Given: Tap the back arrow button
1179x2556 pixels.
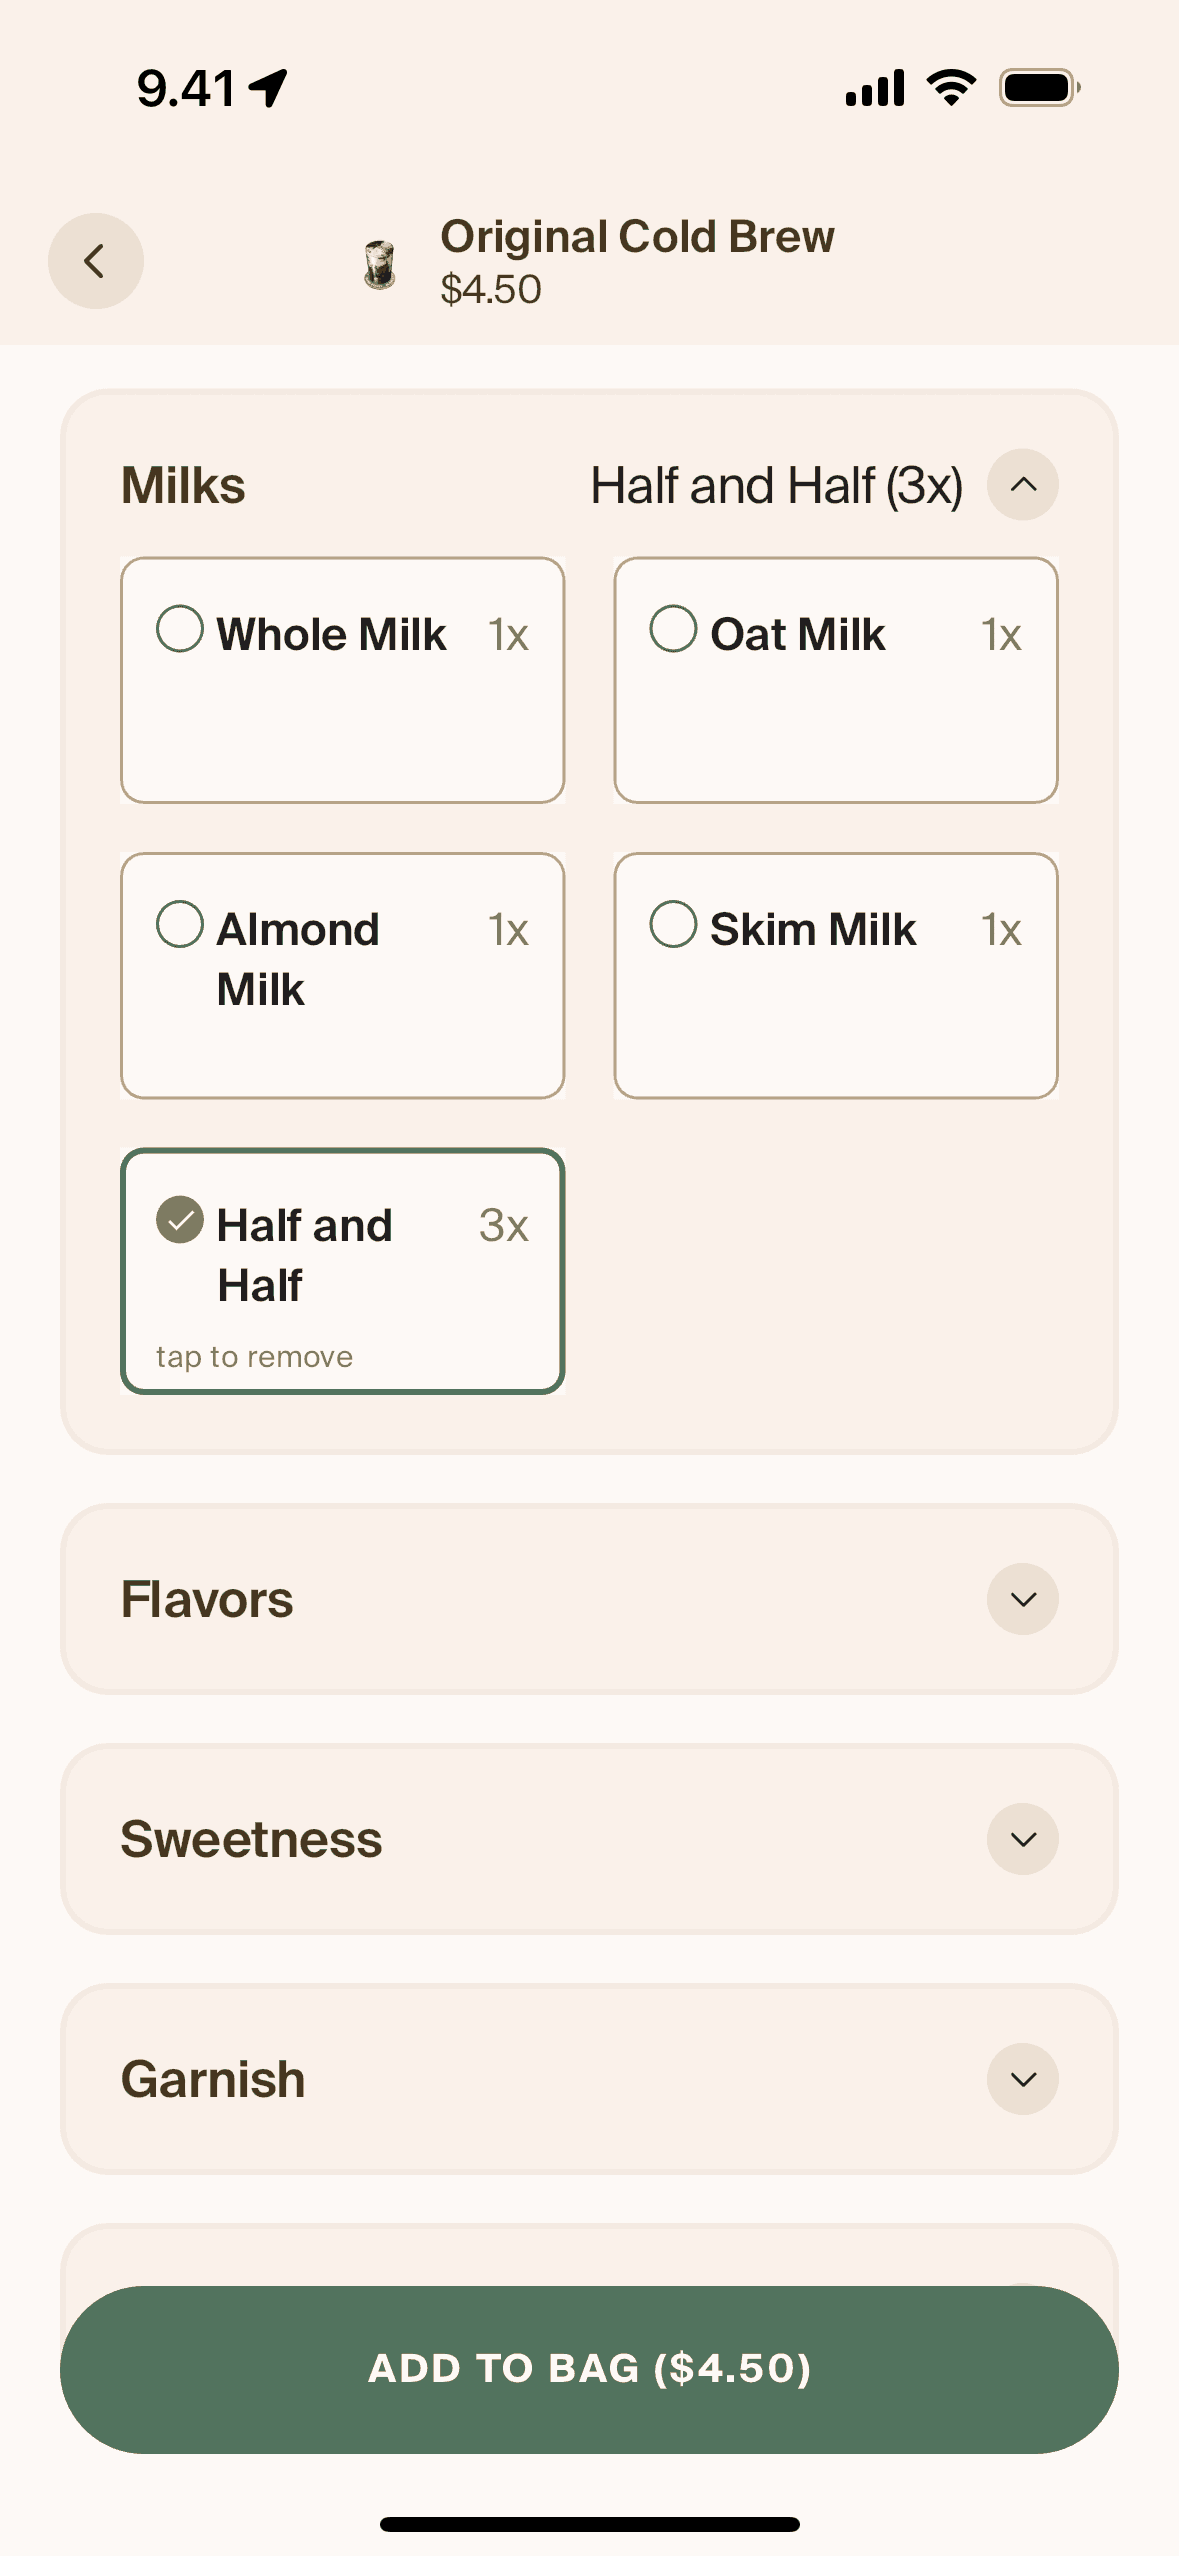Looking at the screenshot, I should (95, 261).
